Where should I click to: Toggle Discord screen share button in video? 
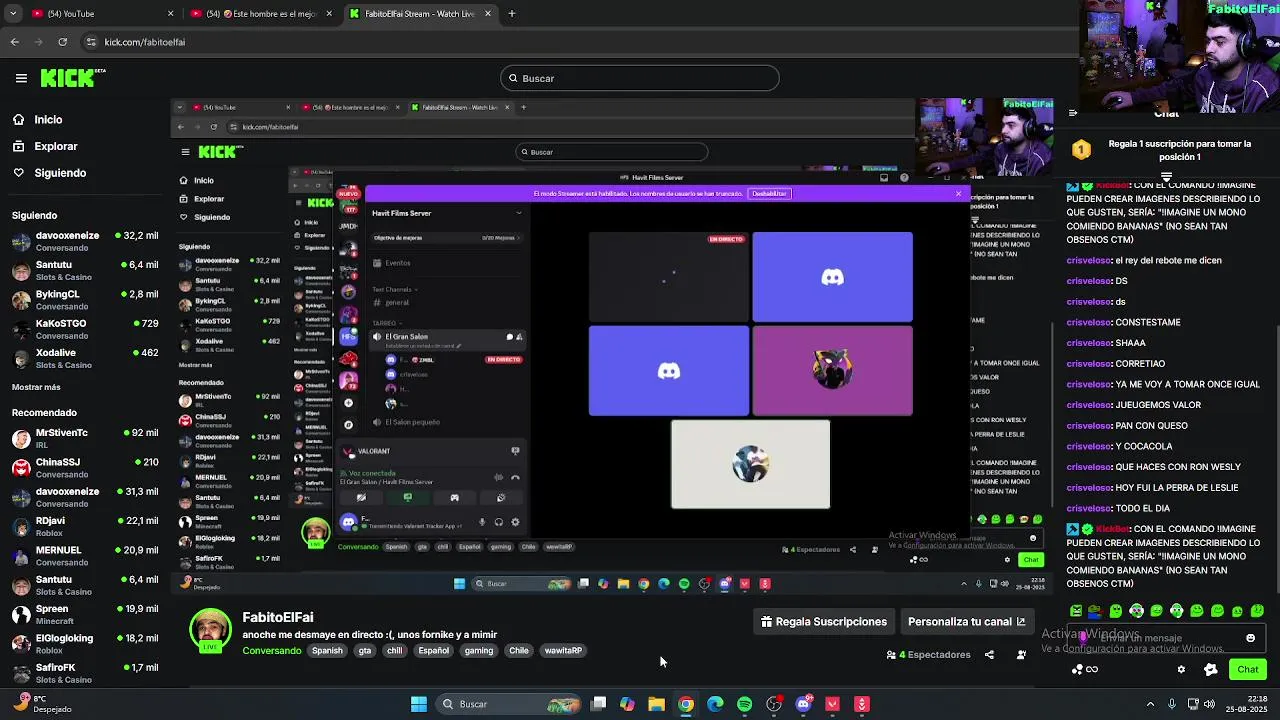pos(407,497)
